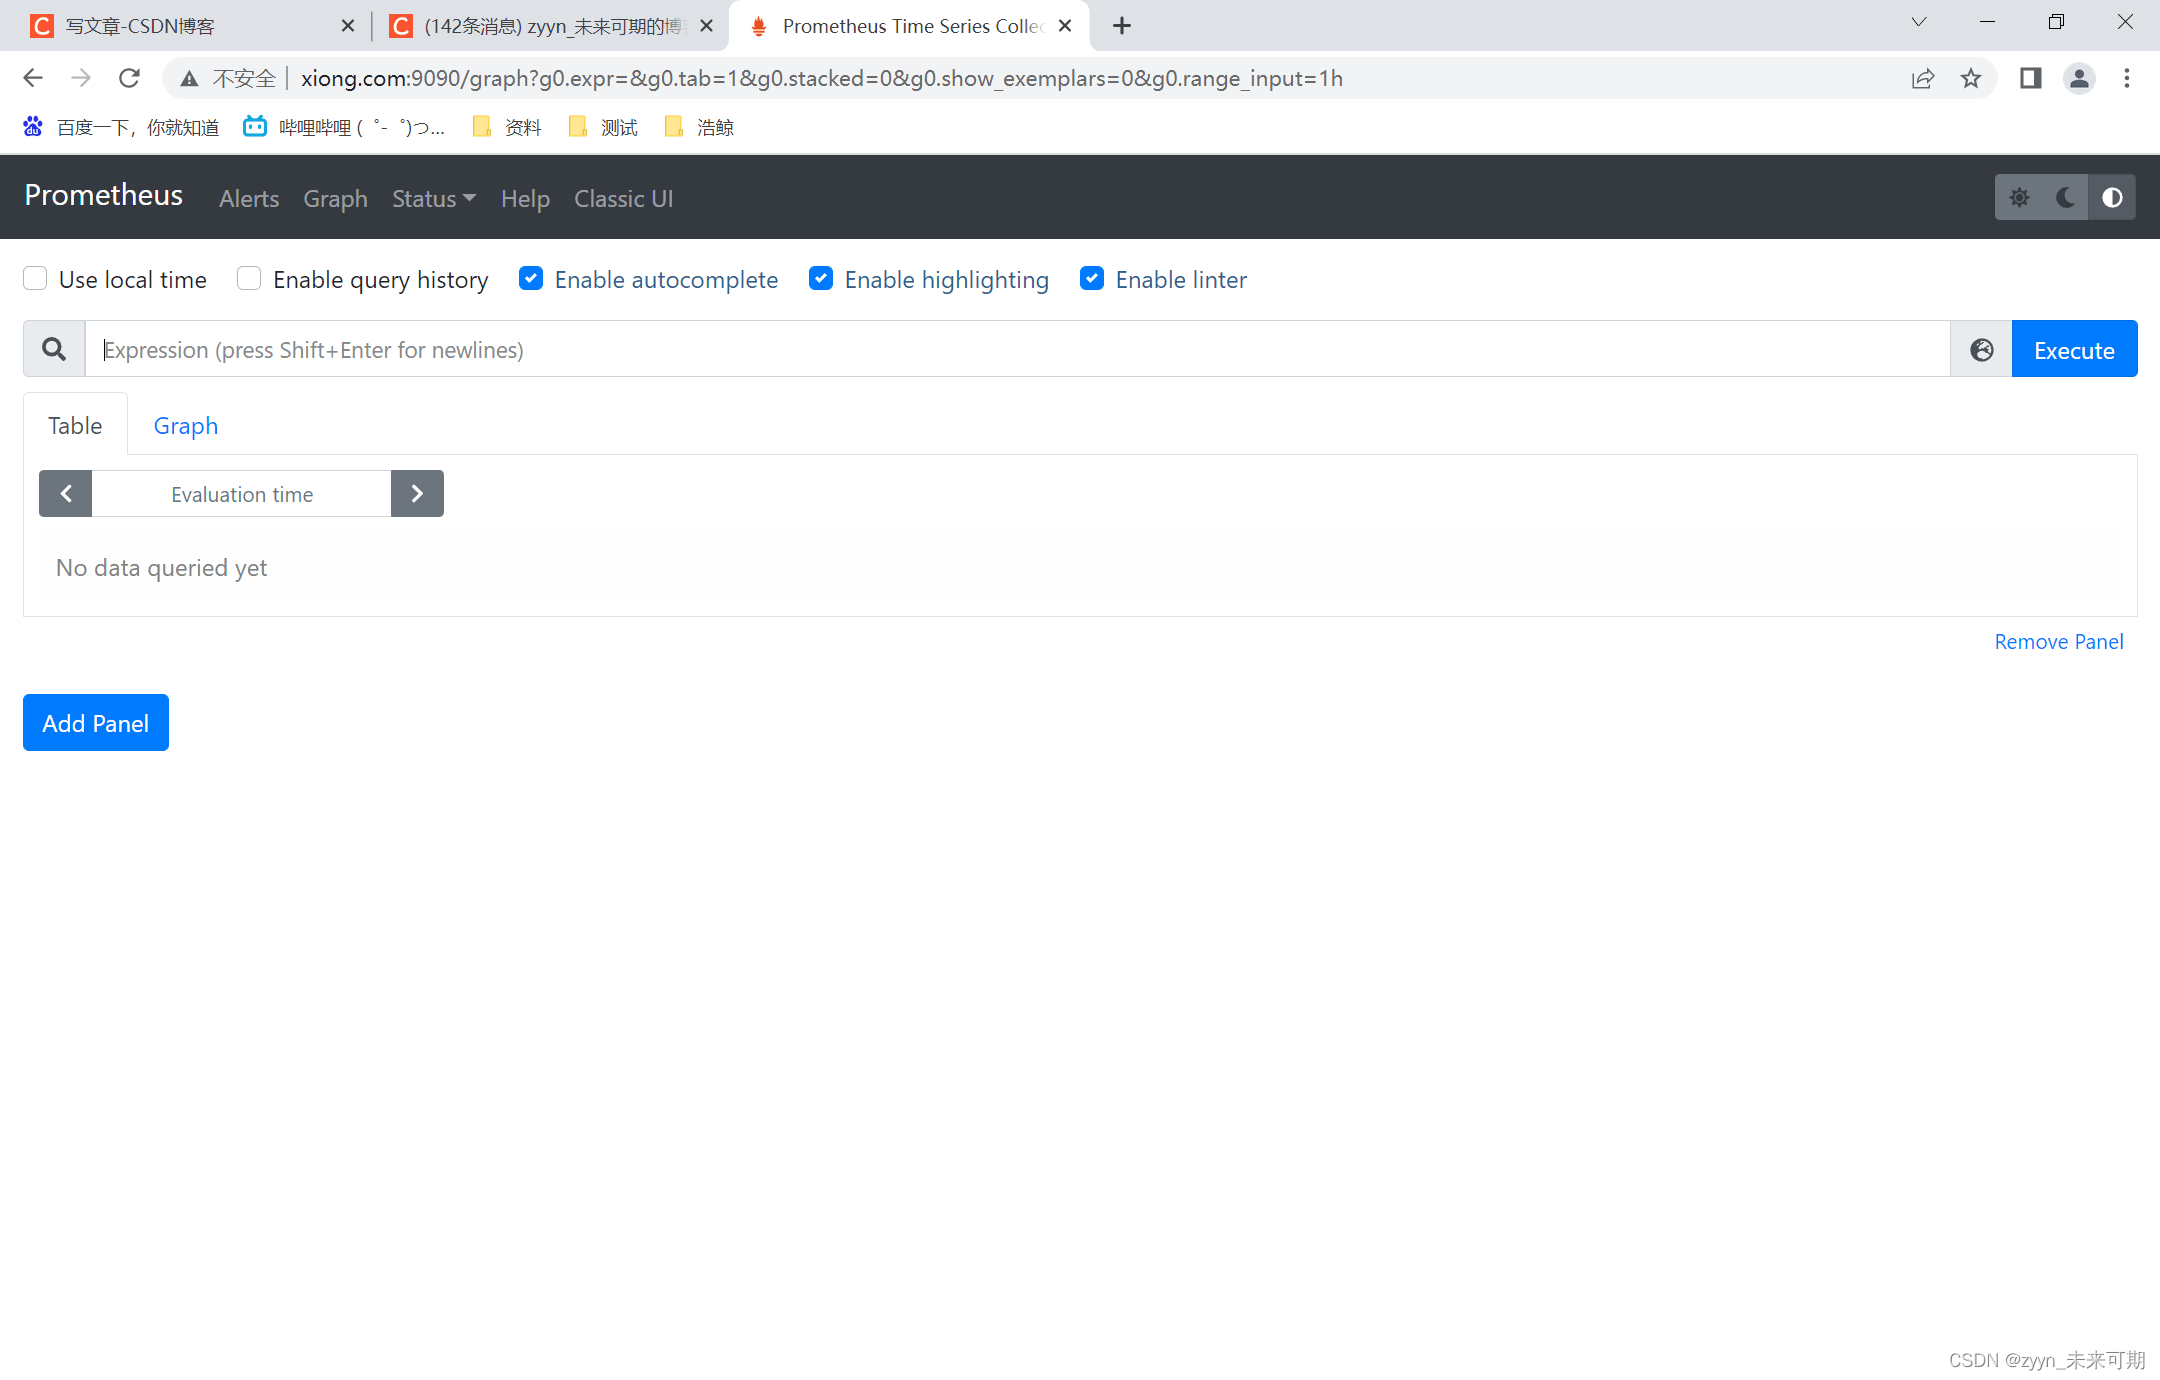Switch to dark theme moon icon
The image size is (2160, 1380).
point(2065,198)
